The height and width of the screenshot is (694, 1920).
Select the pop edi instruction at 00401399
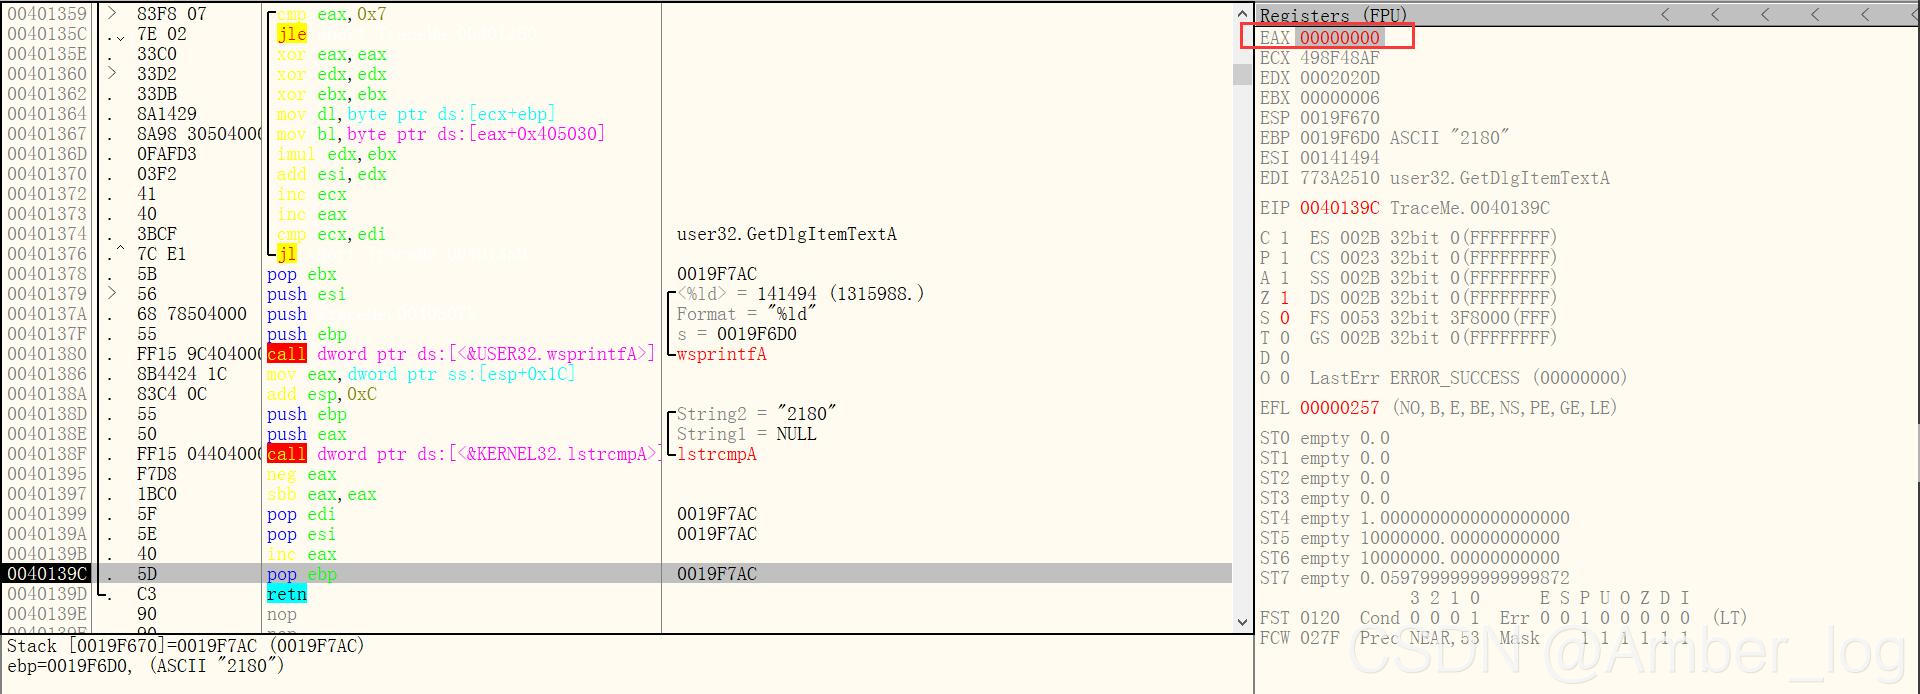coord(302,514)
